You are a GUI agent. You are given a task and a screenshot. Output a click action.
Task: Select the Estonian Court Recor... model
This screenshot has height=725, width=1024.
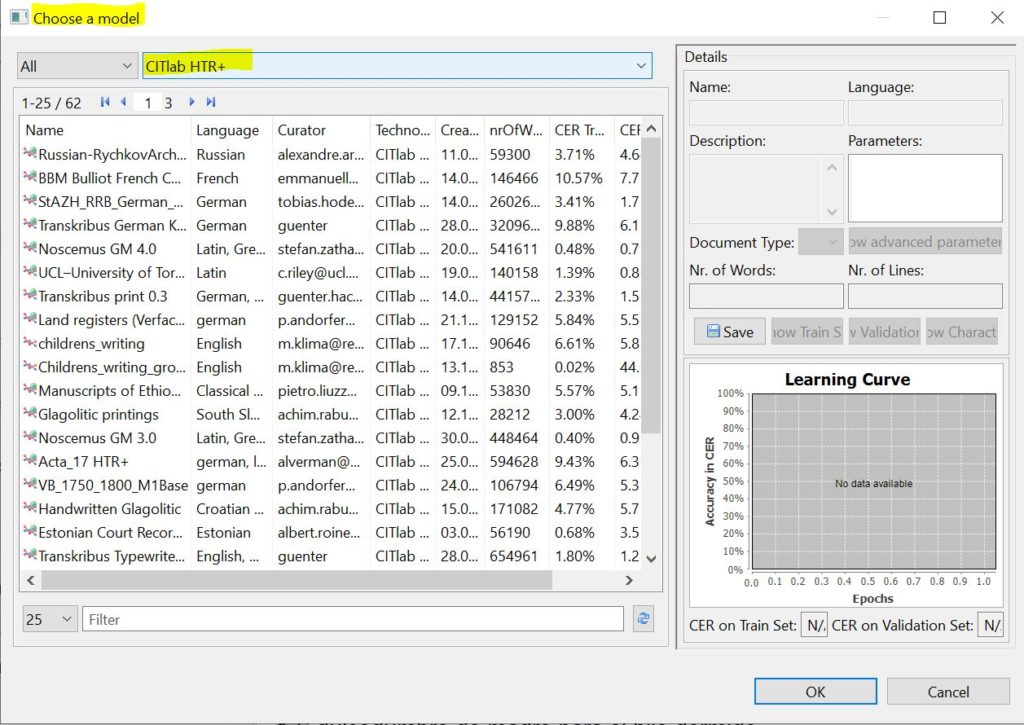point(330,532)
